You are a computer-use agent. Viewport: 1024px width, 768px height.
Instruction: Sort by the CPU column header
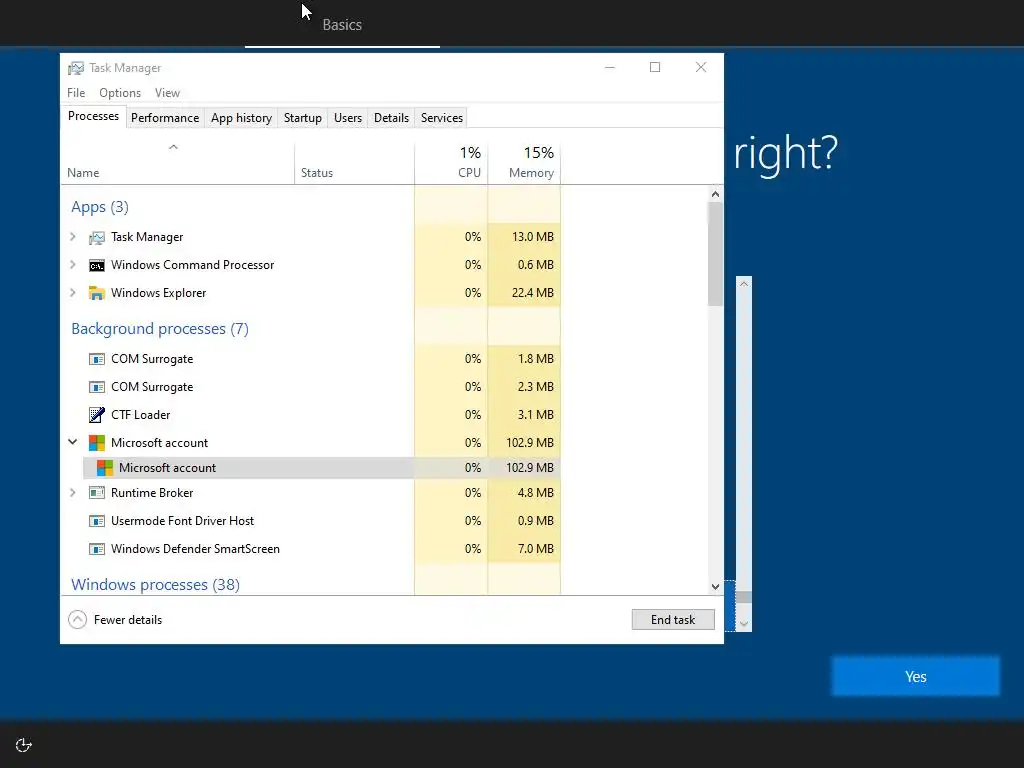pyautogui.click(x=451, y=162)
